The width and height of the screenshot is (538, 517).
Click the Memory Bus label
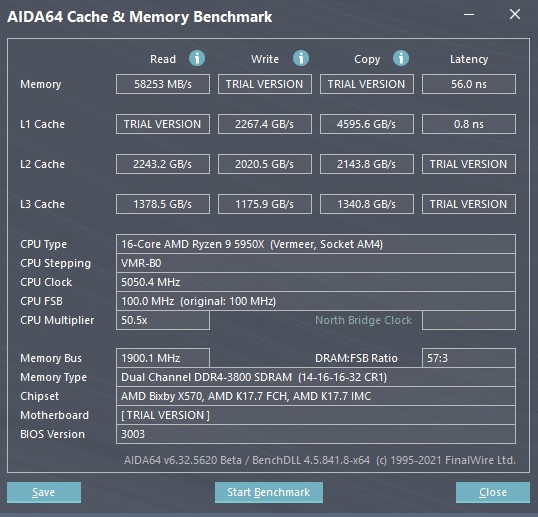coord(51,358)
